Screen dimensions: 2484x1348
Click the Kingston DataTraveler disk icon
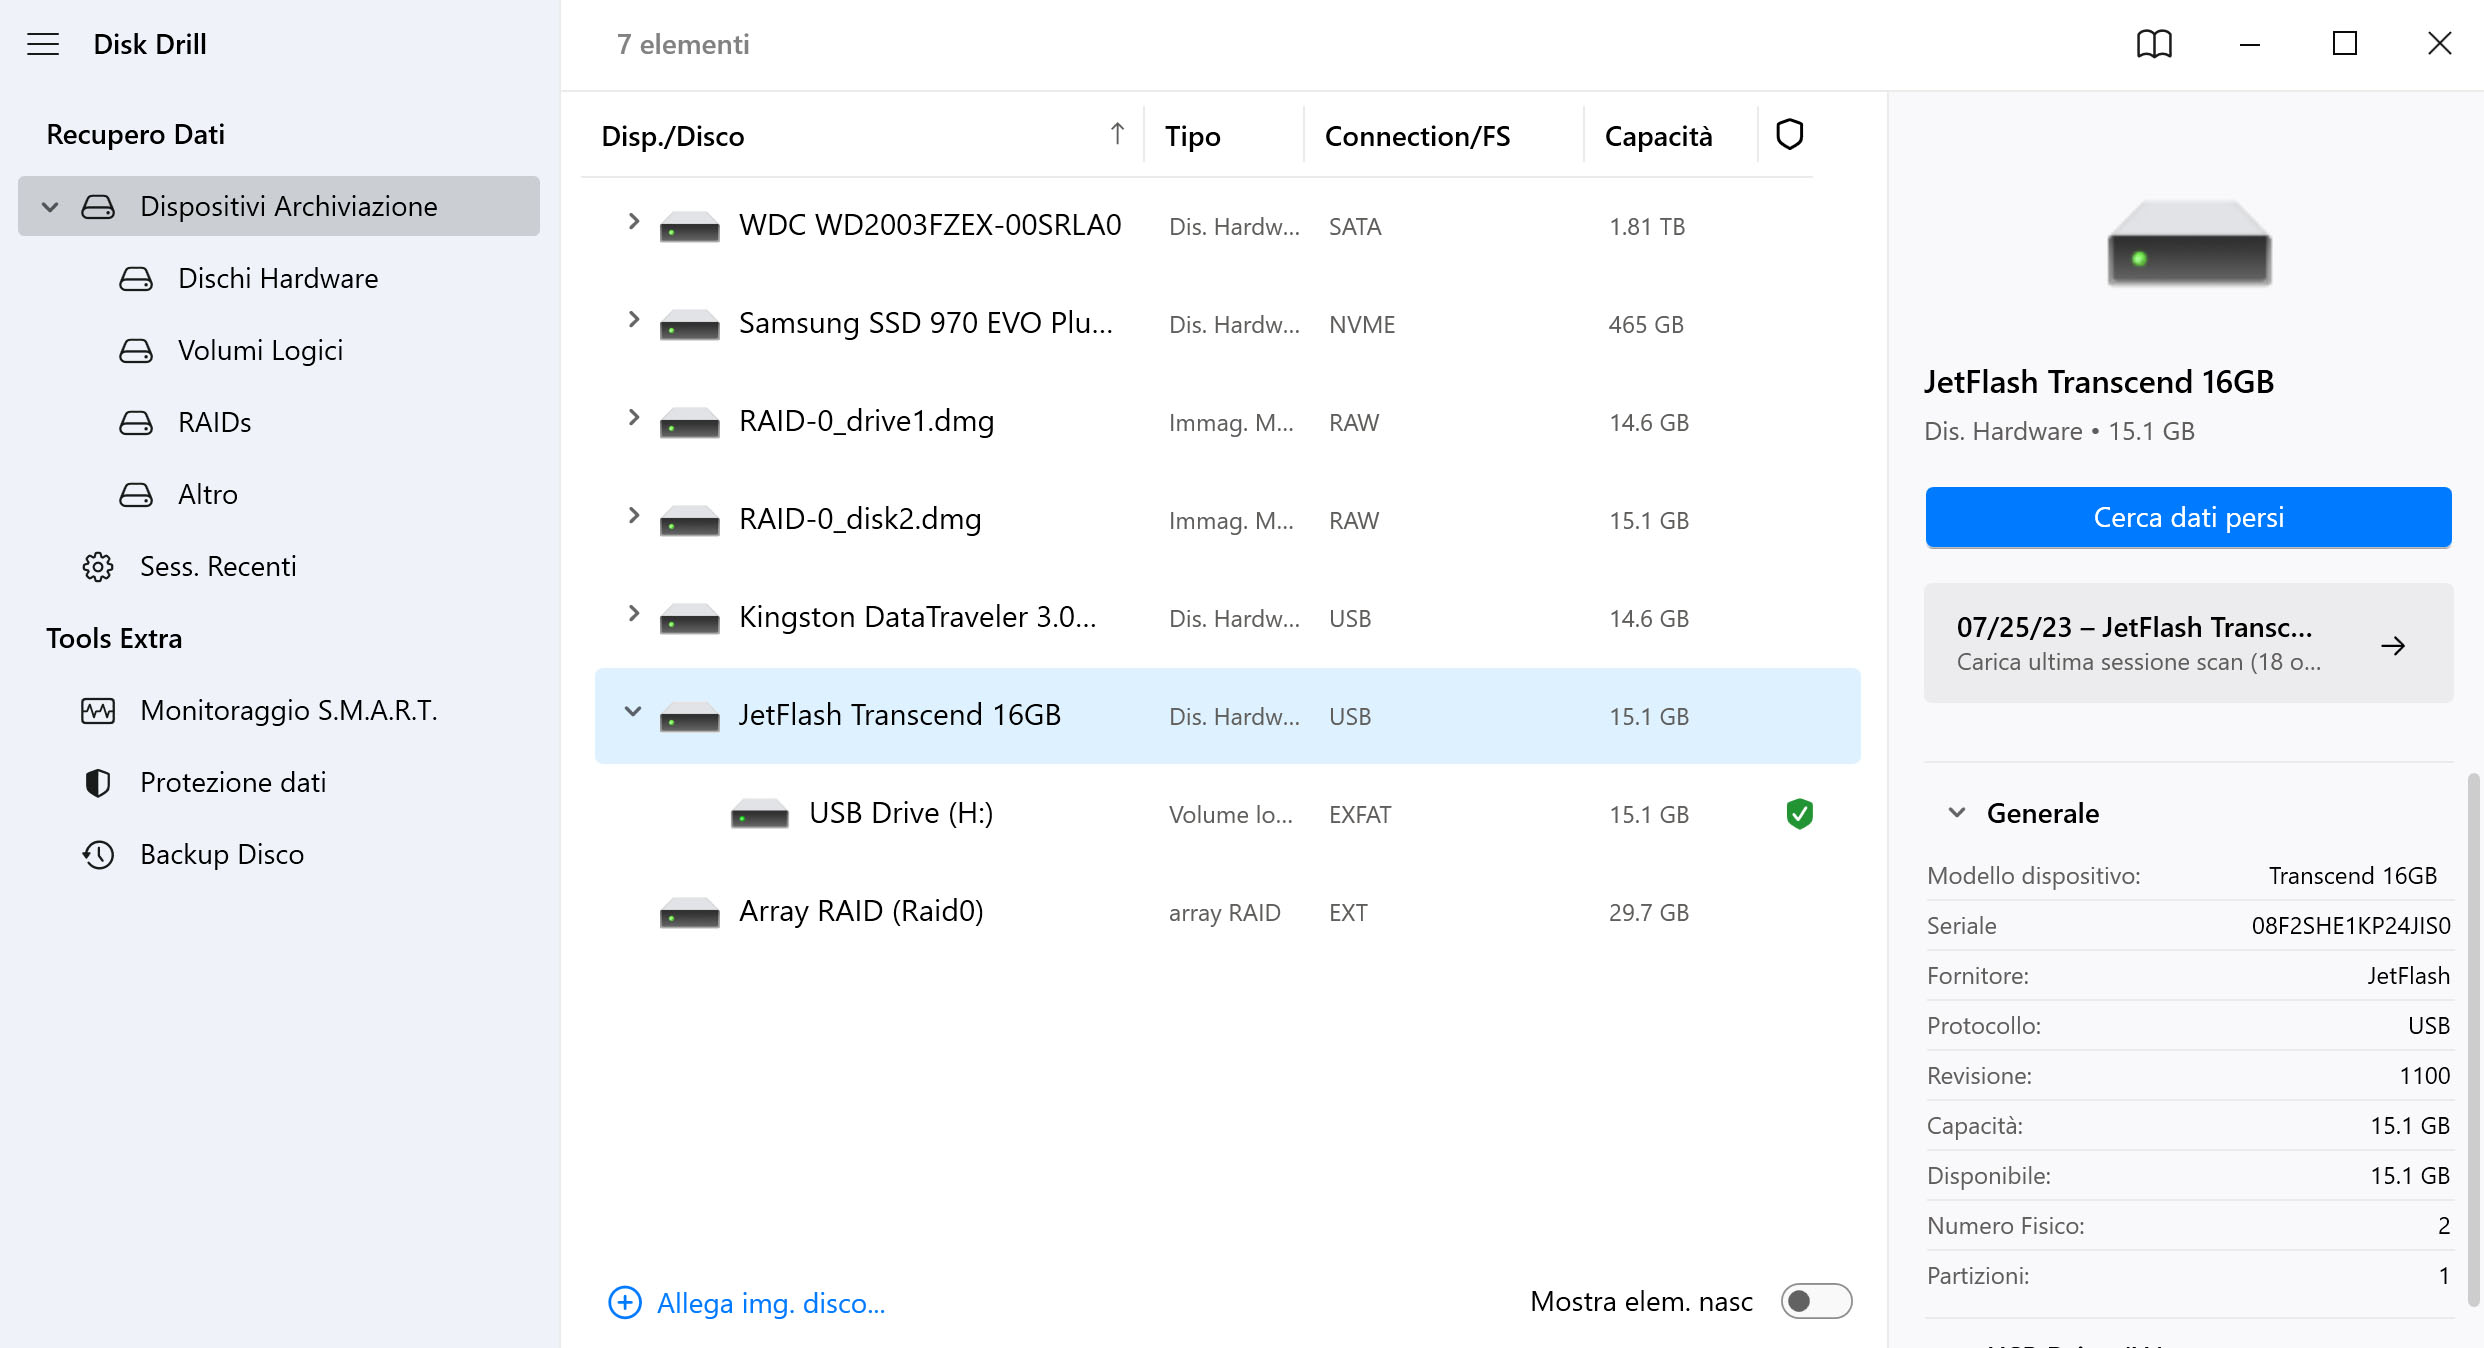click(690, 619)
